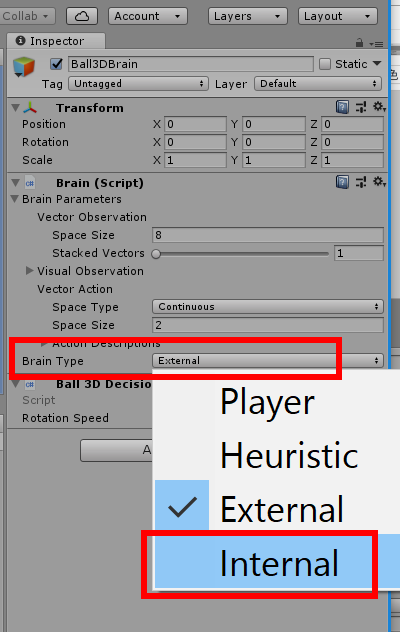
Task: Click the Brain script preset sliders icon
Action: pos(361,182)
